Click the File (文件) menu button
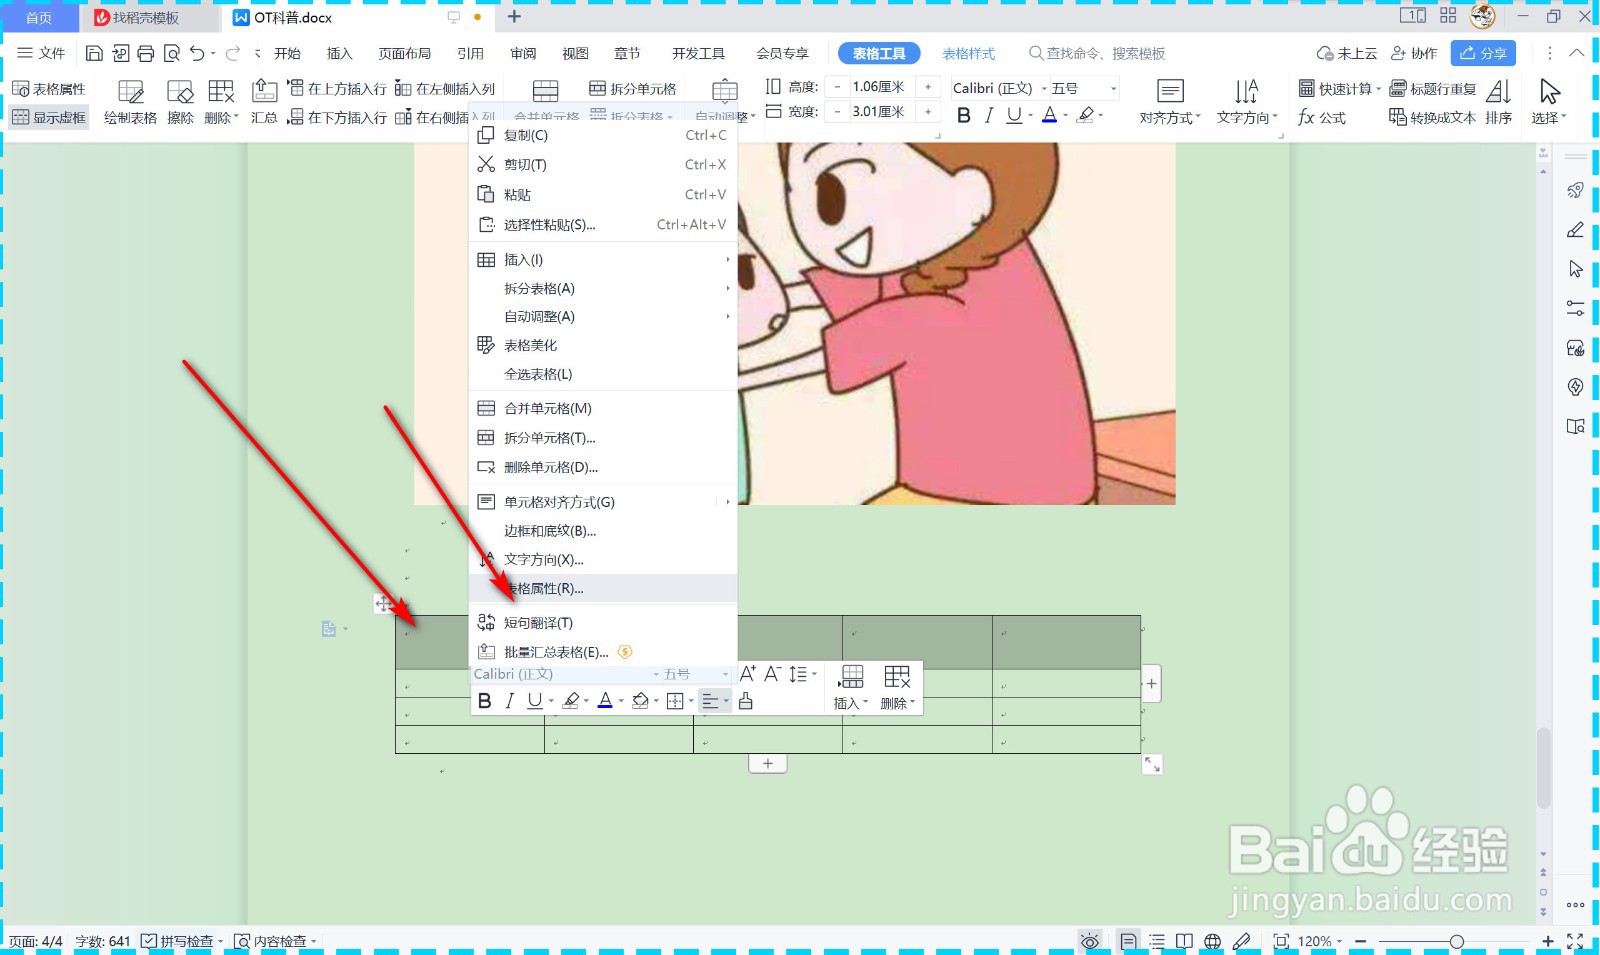This screenshot has height=955, width=1600. click(x=41, y=53)
